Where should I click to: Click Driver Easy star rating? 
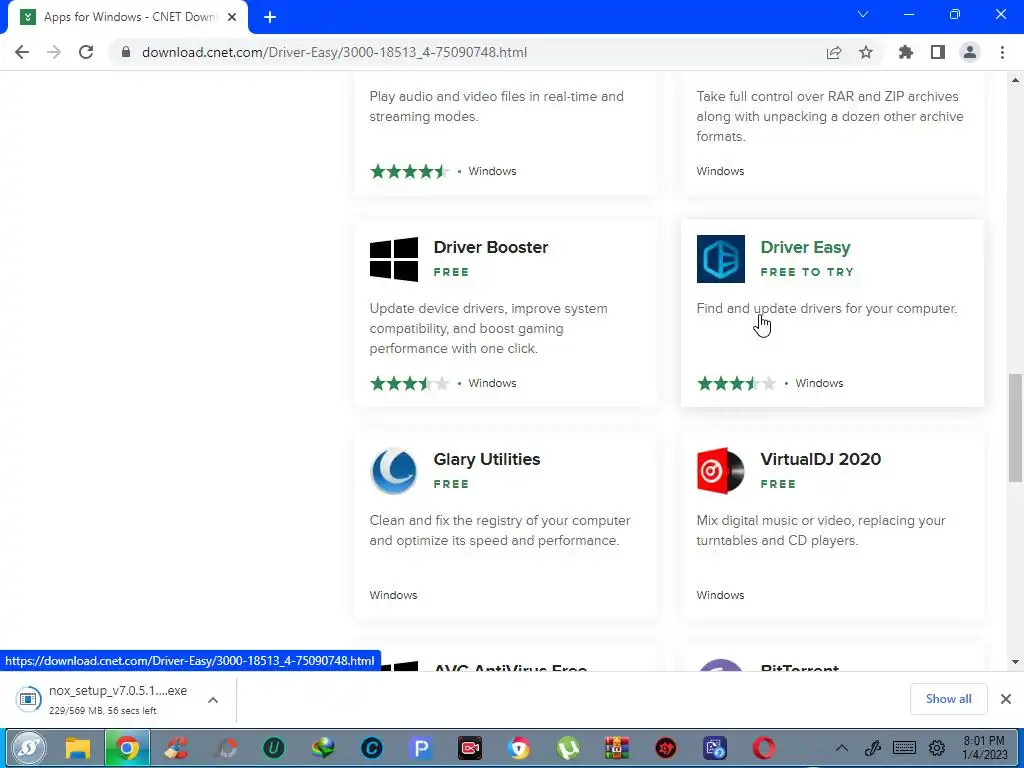pos(736,383)
